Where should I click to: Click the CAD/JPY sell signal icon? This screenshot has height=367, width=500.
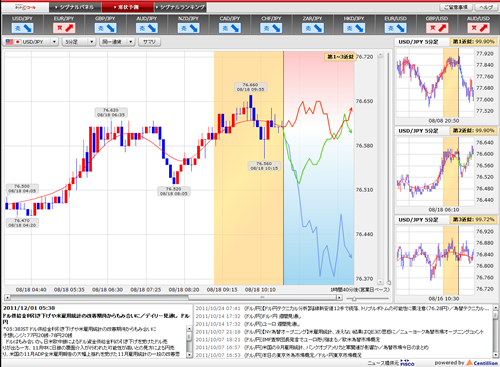point(230,28)
